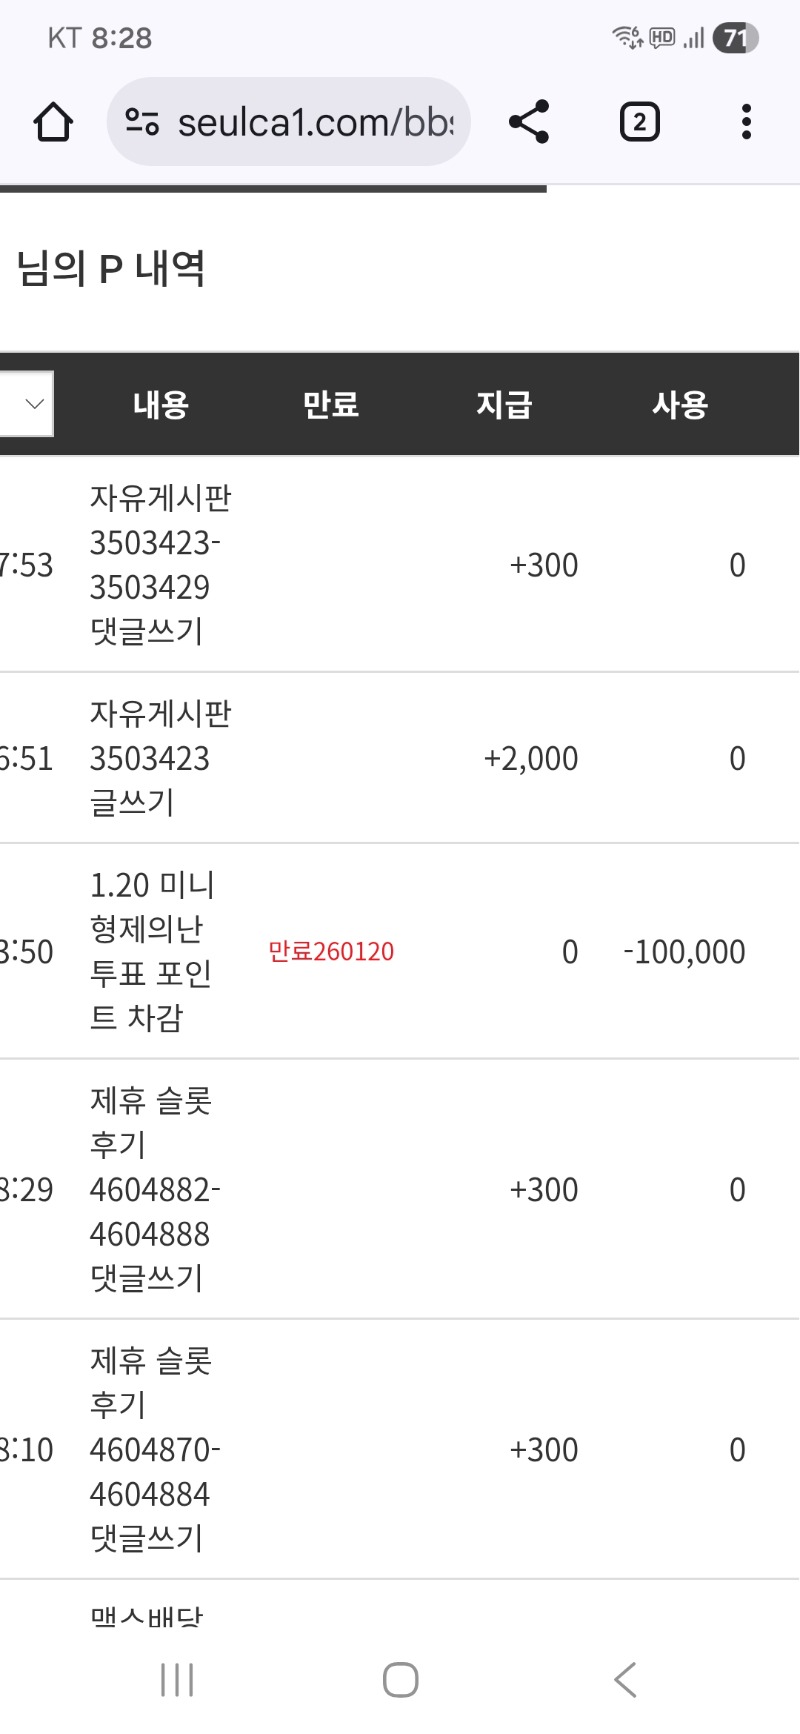Open the tab switcher showing 2 tabs
The image size is (800, 1734).
pos(639,122)
